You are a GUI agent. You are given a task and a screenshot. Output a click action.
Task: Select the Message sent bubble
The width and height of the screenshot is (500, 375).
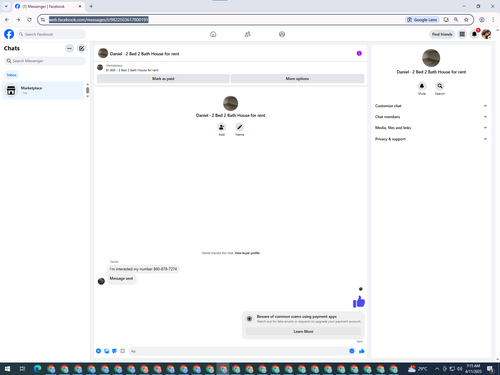pyautogui.click(x=121, y=278)
